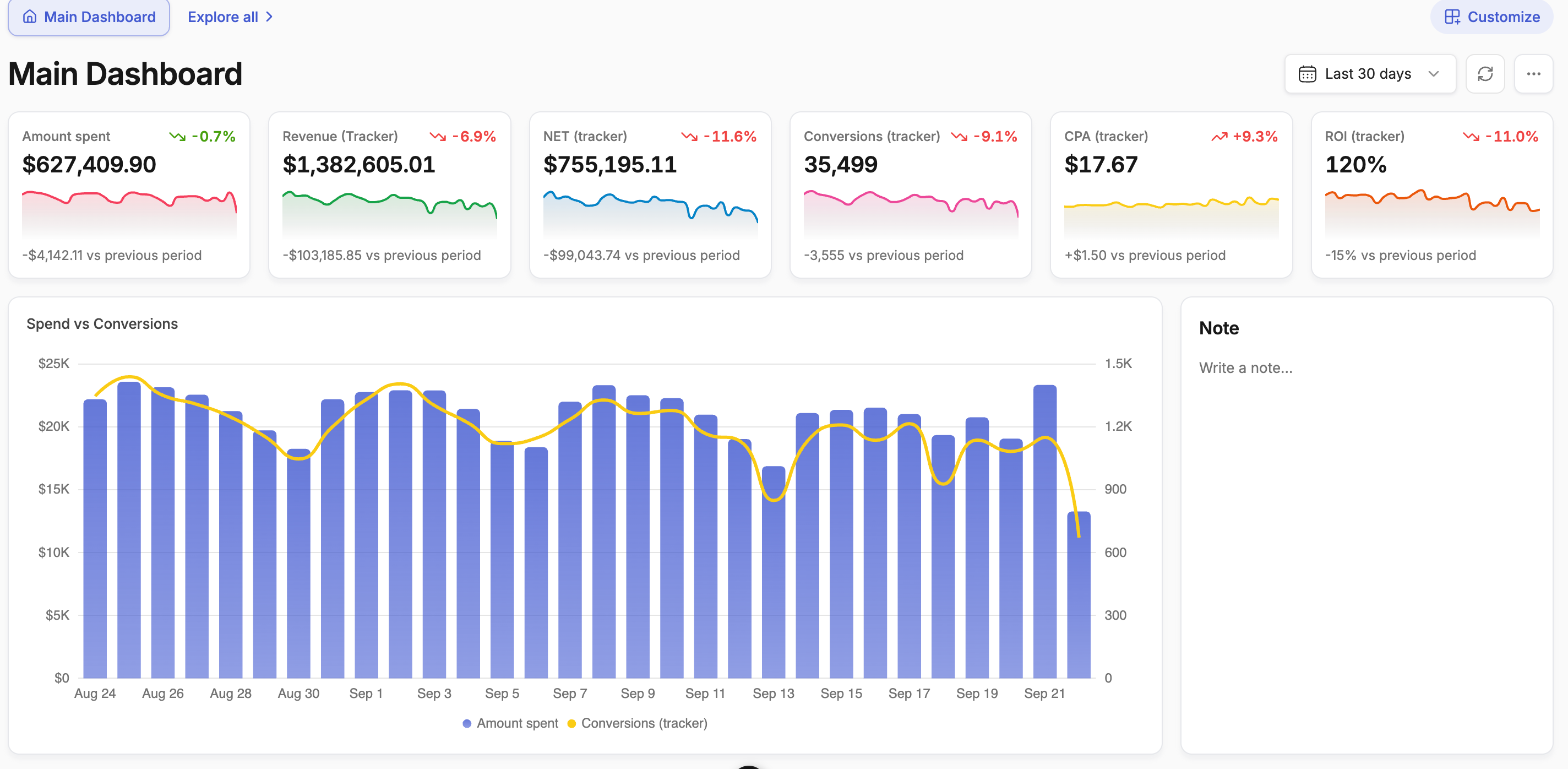This screenshot has width=1568, height=769.
Task: Click the 120% ROI value
Action: 1356,165
